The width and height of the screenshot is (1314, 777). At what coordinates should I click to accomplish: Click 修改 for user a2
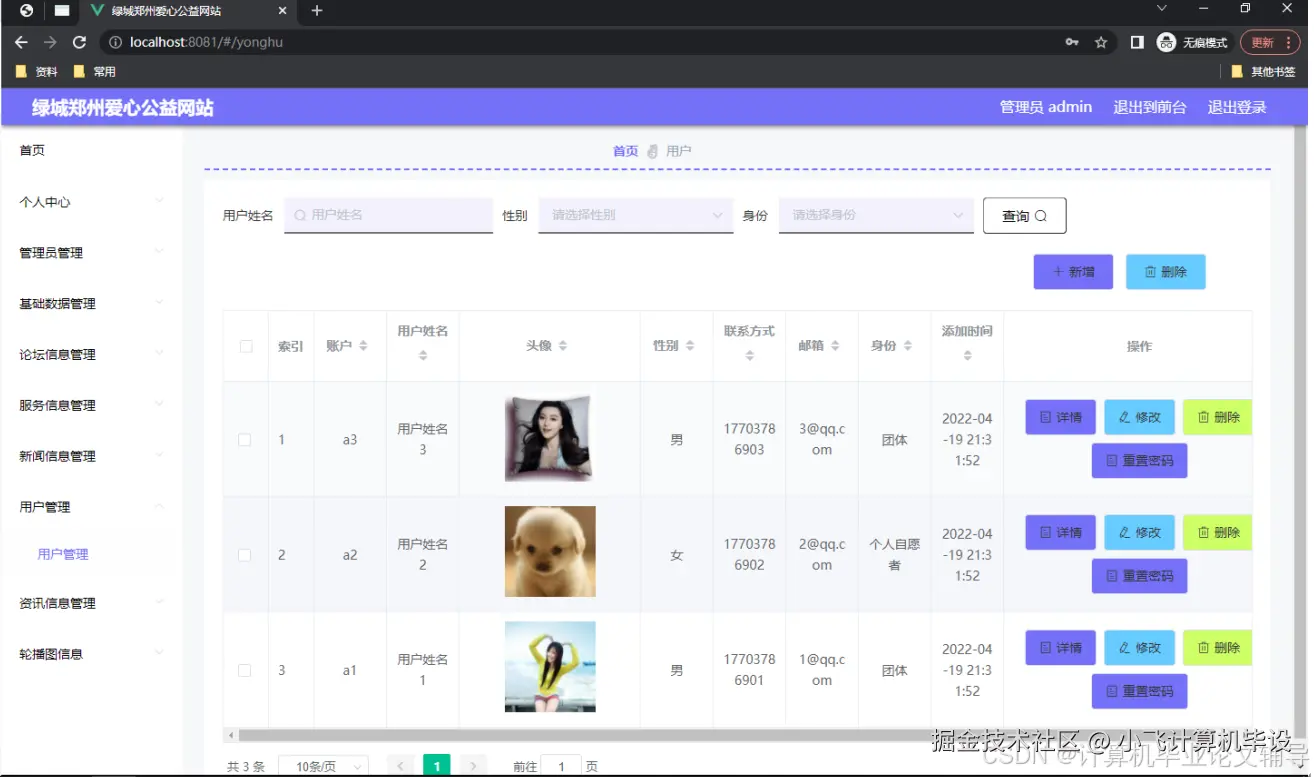point(1139,533)
